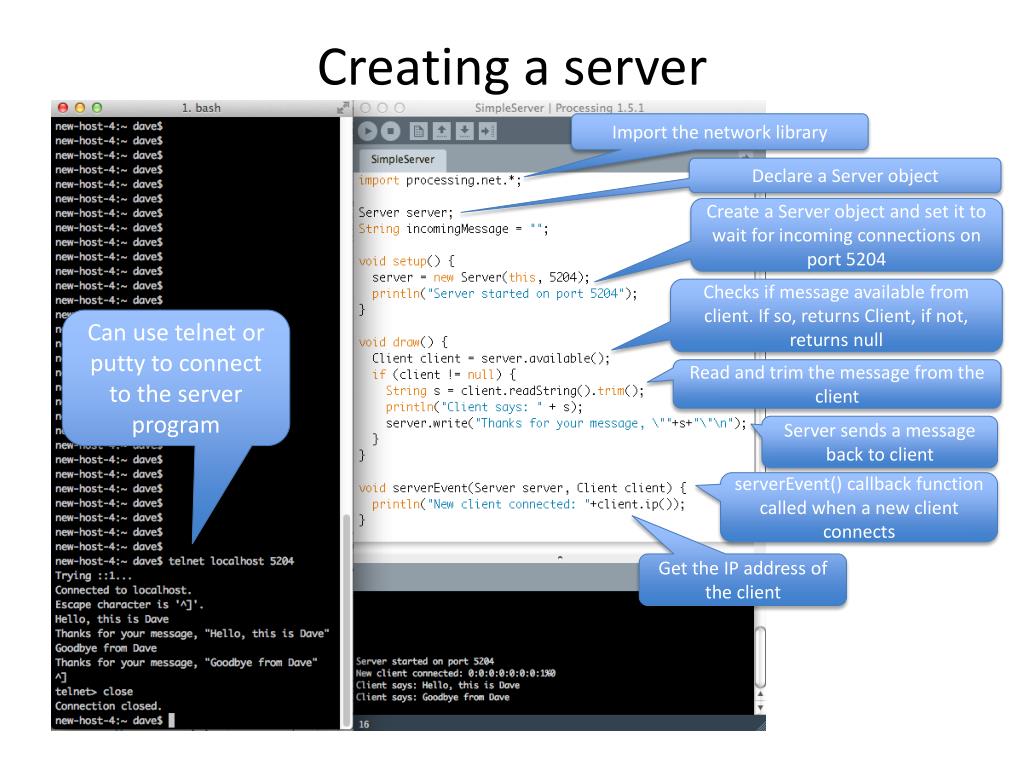Click the 'if (client != null) {' line

pyautogui.click(x=443, y=375)
